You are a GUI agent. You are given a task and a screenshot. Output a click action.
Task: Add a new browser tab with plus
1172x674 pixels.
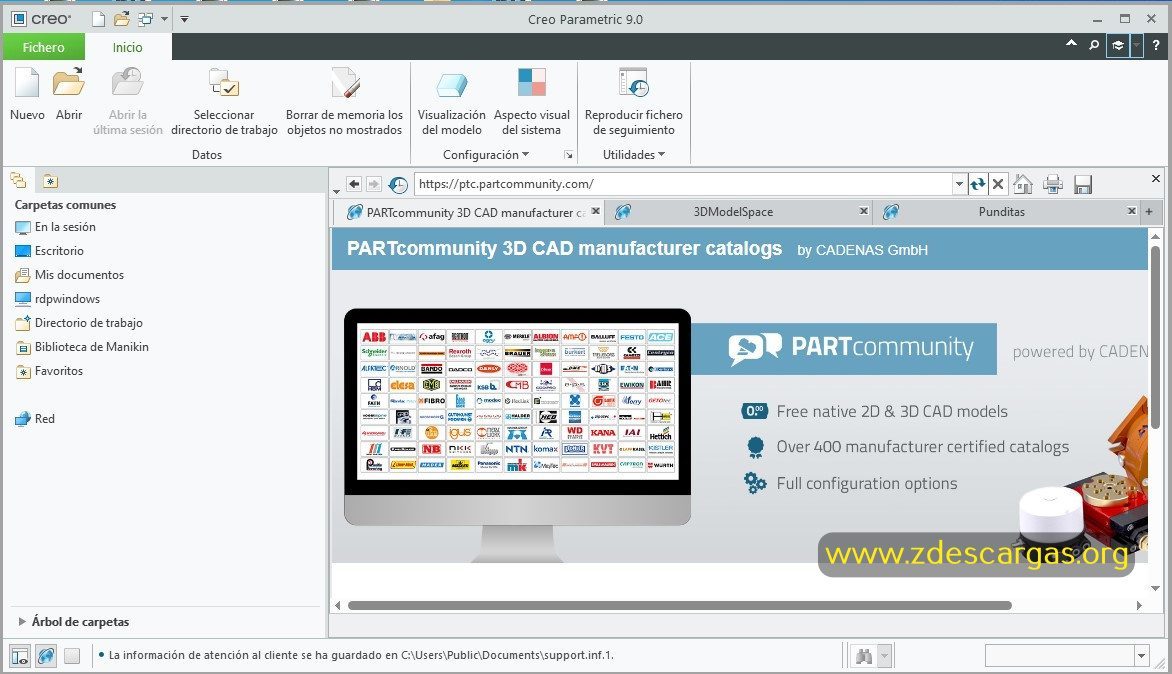coord(1149,211)
